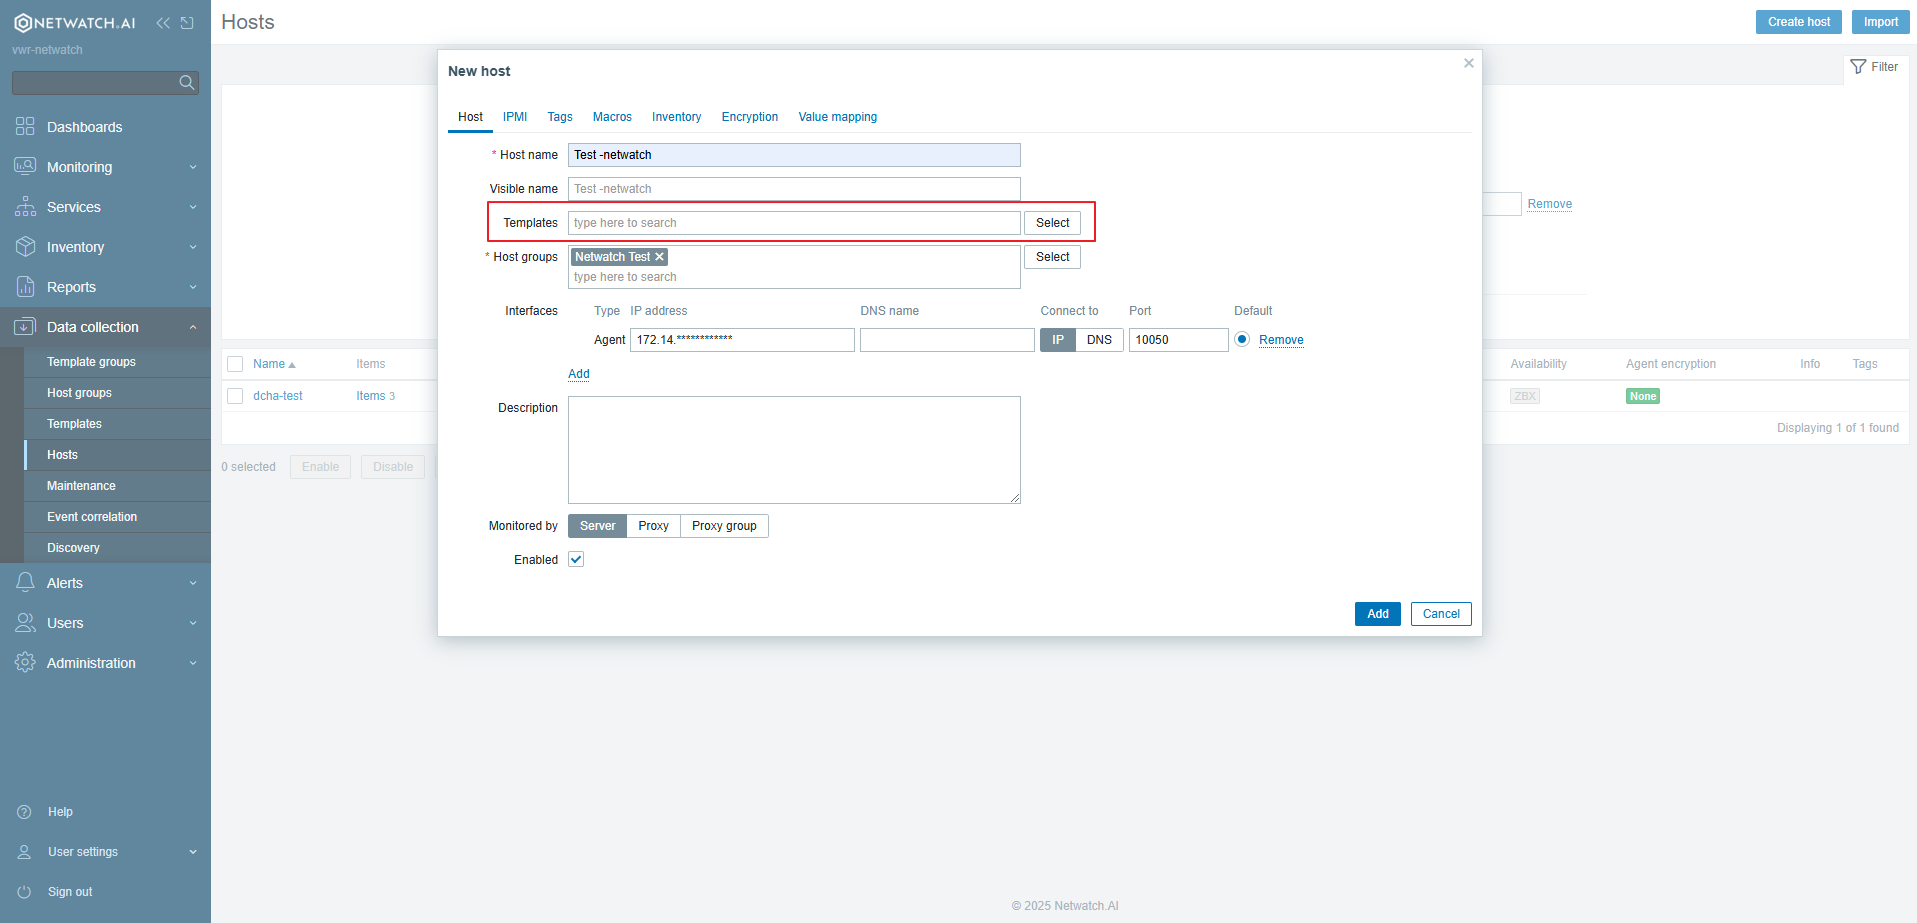This screenshot has height=923, width=1917.
Task: Choose Proxy in Monitored by
Action: pos(653,526)
